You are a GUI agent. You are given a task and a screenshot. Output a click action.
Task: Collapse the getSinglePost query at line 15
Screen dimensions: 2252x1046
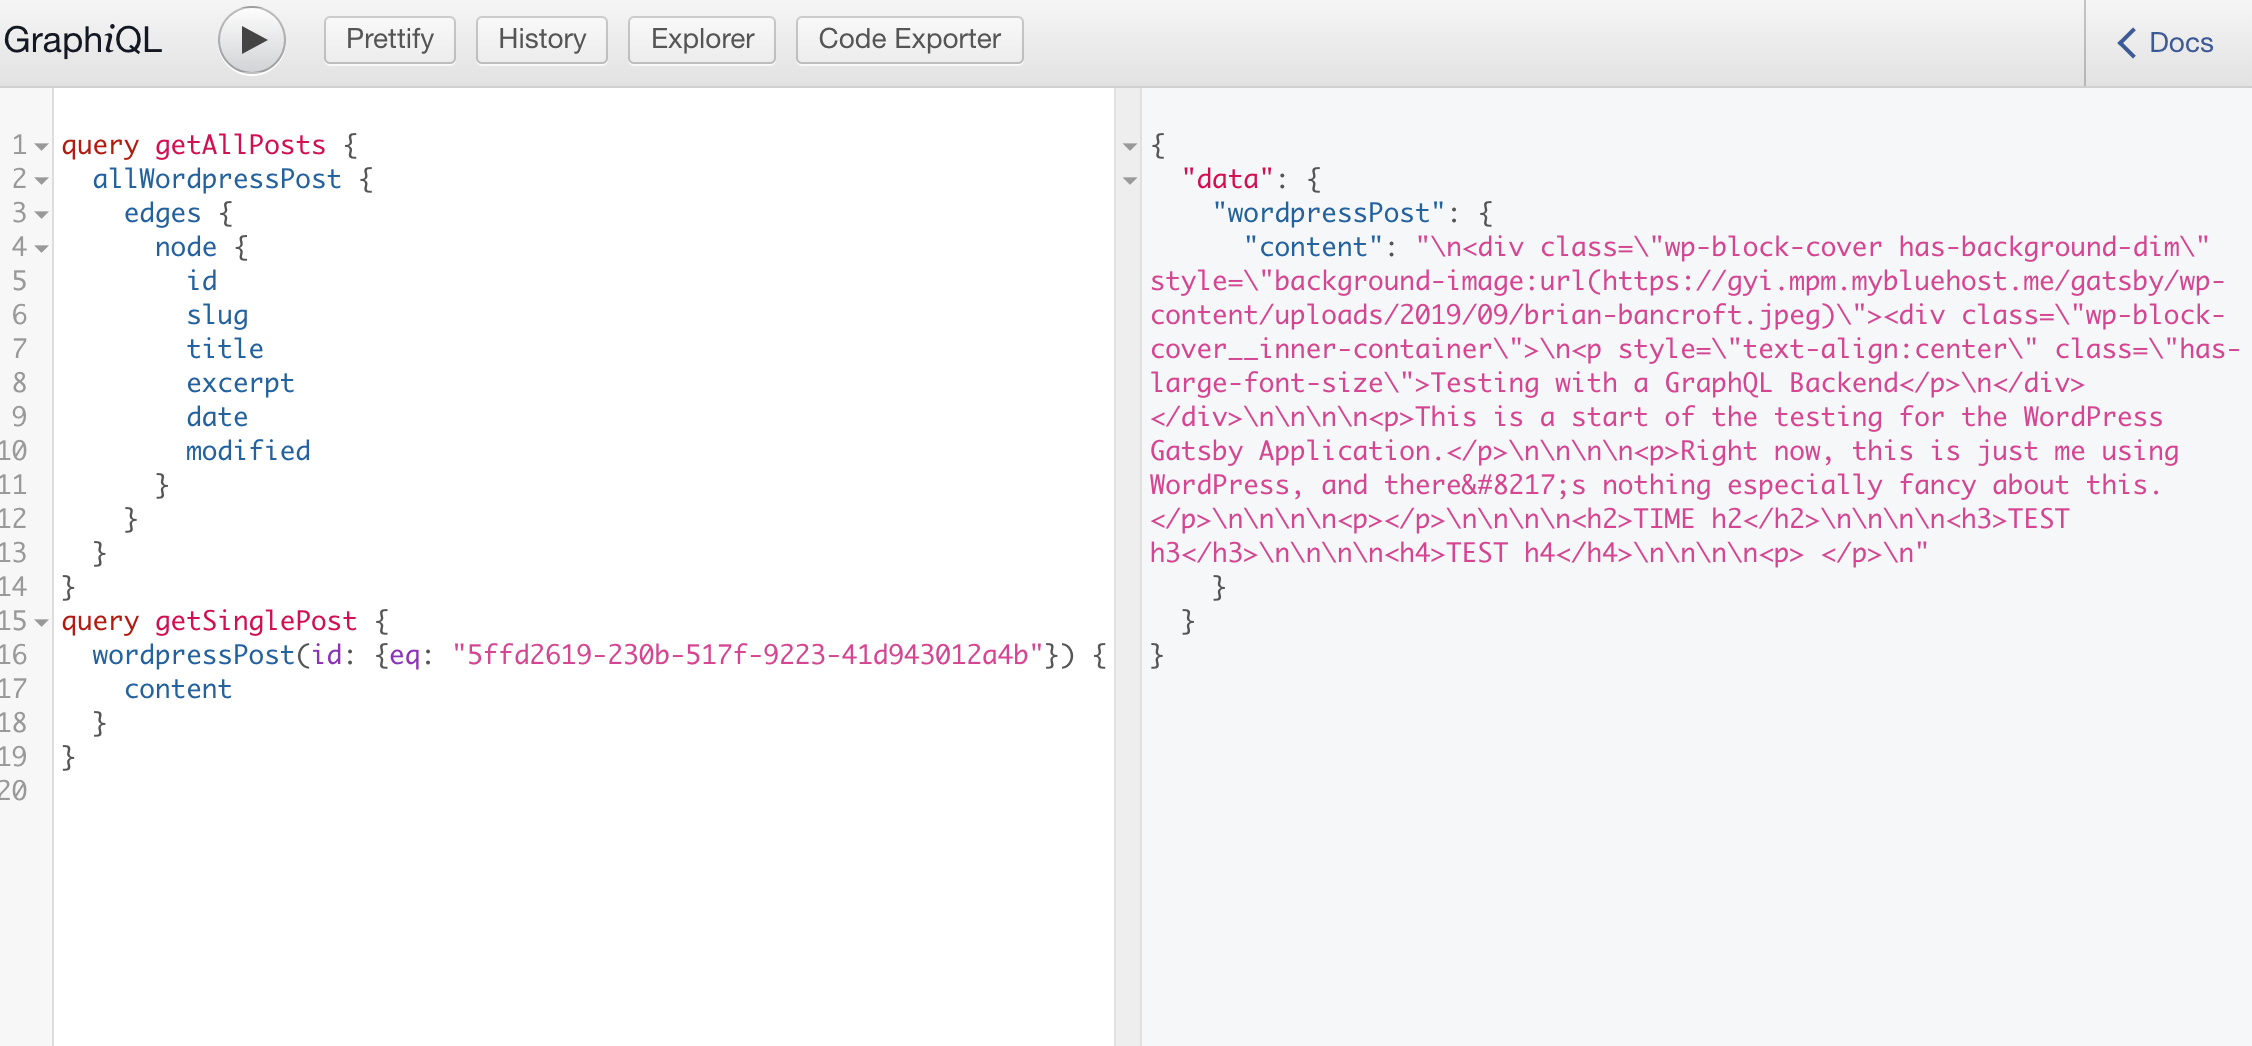click(41, 623)
